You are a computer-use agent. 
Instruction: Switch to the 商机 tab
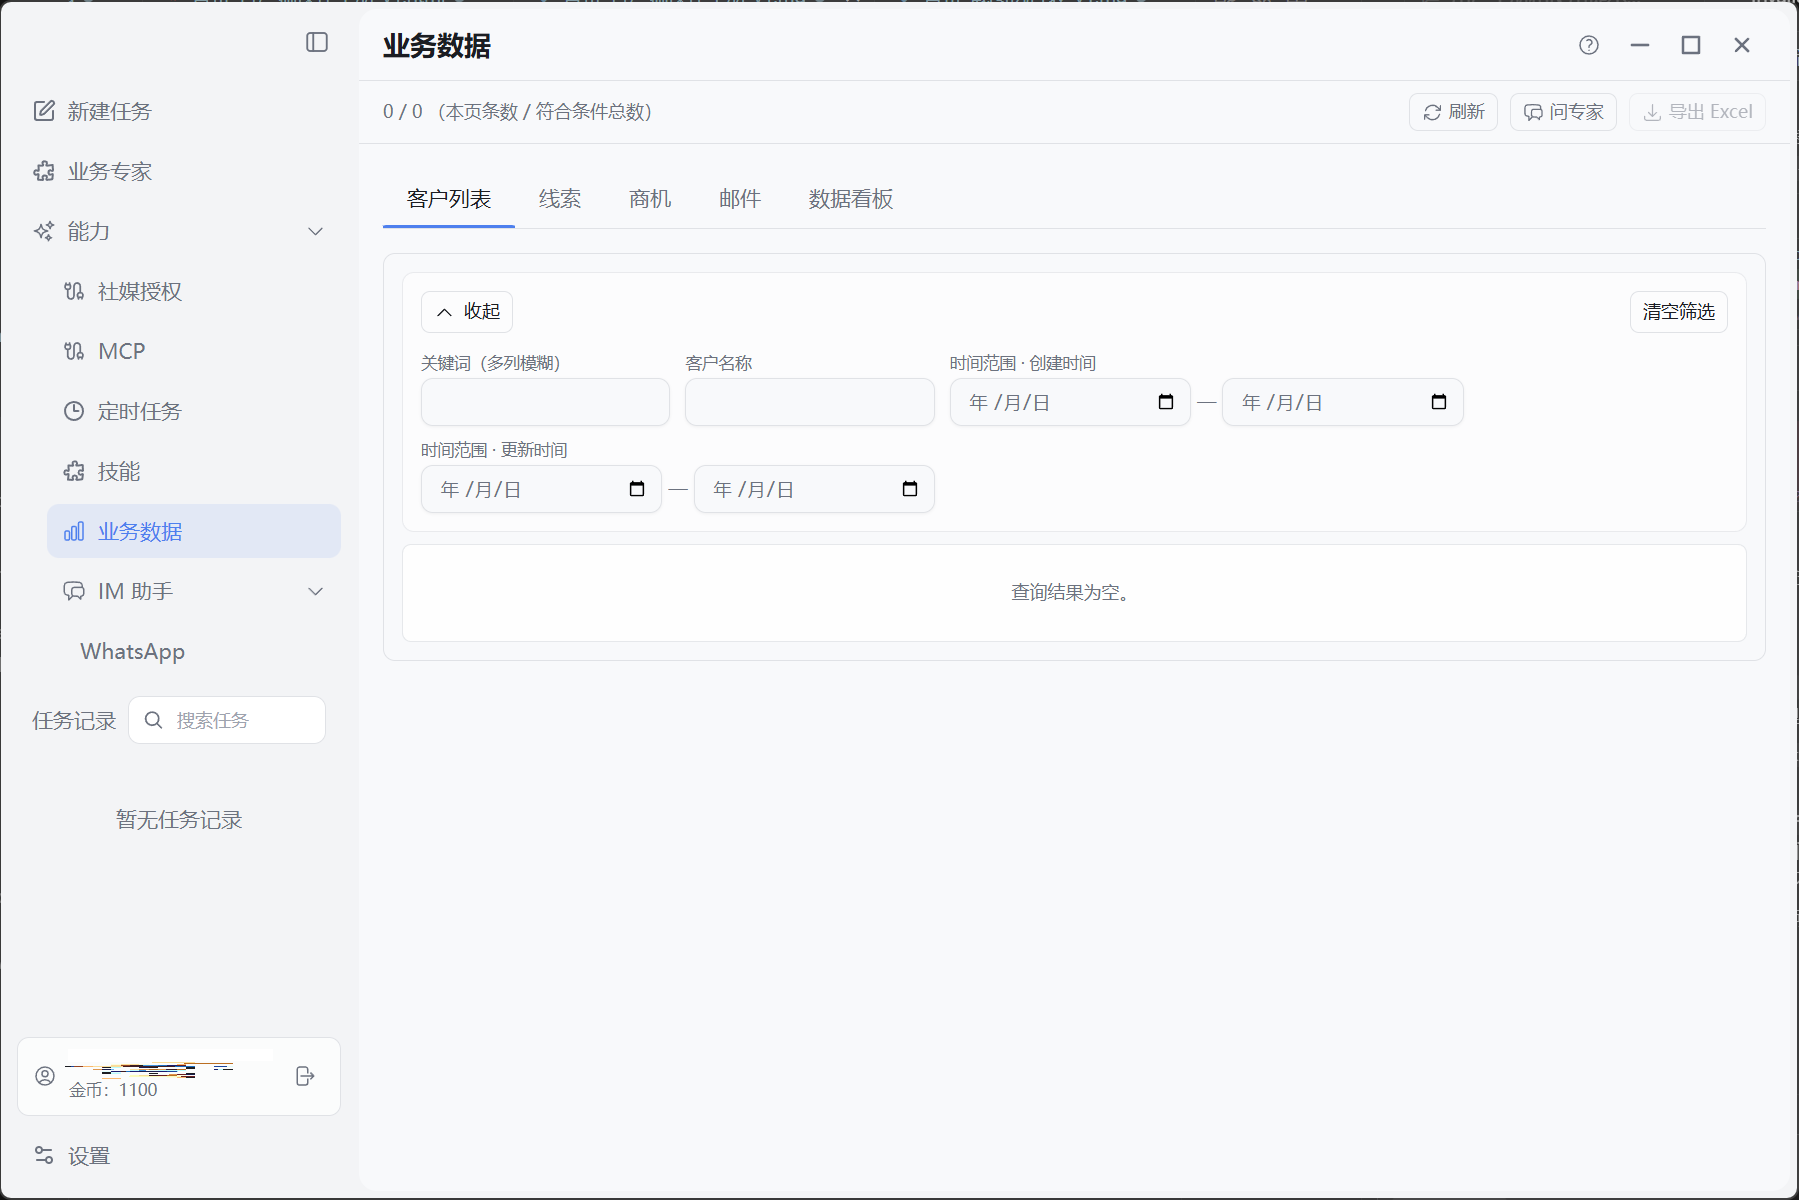650,199
